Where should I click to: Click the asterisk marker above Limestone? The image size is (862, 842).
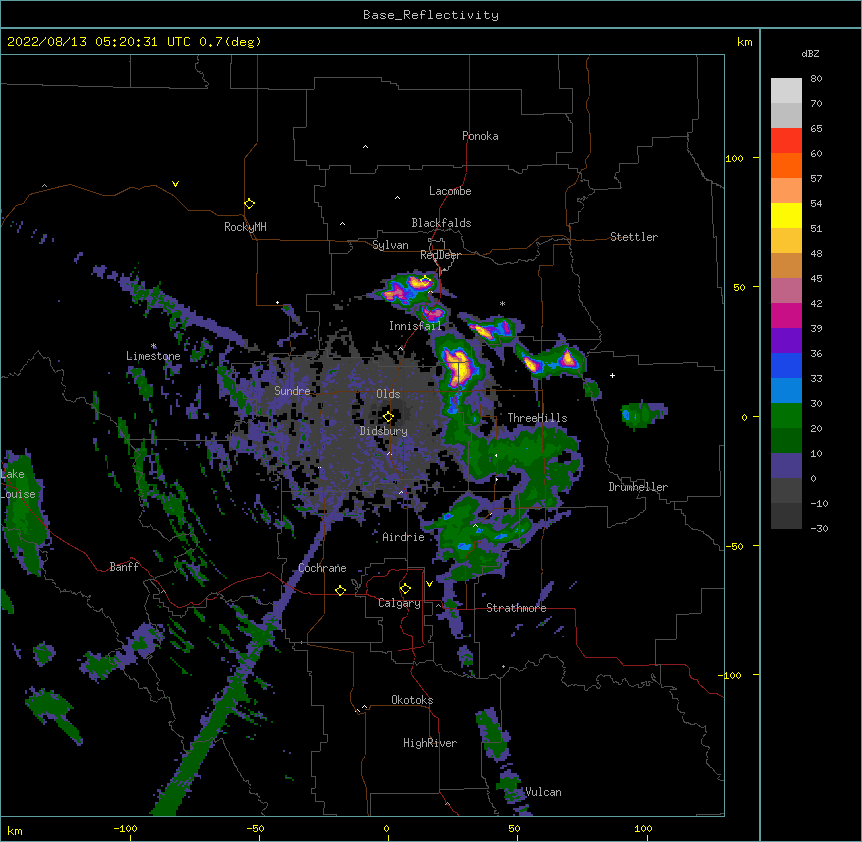[154, 346]
